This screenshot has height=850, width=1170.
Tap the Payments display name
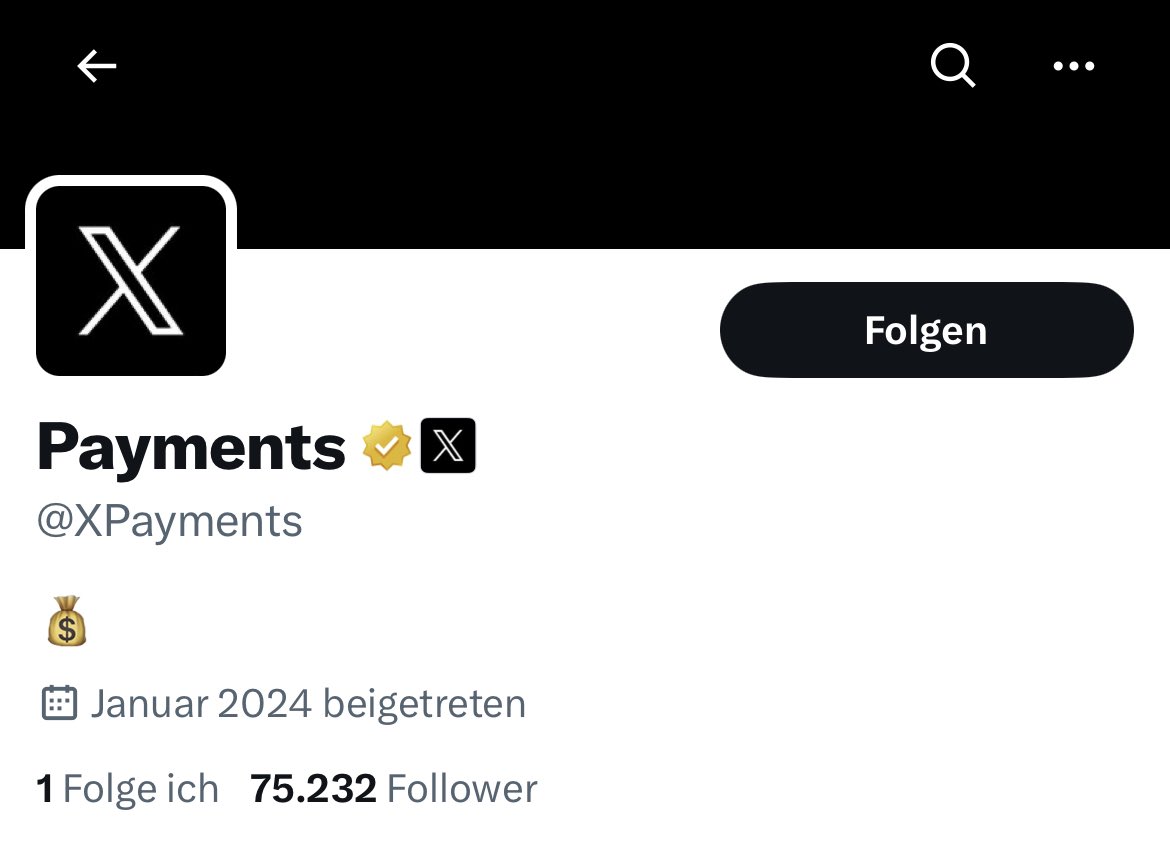click(192, 448)
